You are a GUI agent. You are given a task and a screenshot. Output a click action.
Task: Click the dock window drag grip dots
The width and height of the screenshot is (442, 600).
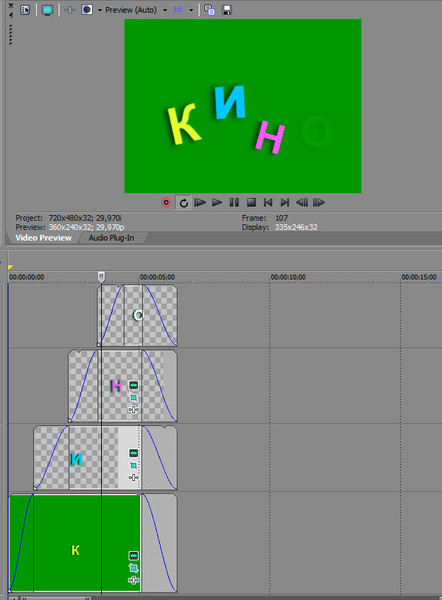pos(11,35)
